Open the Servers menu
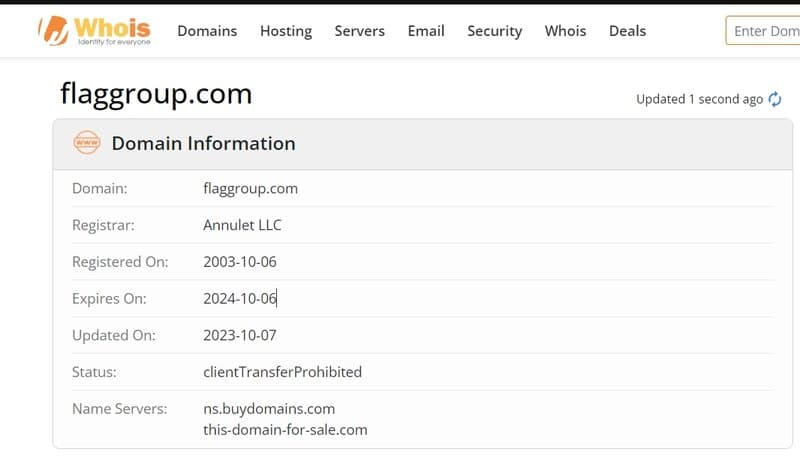 point(360,31)
